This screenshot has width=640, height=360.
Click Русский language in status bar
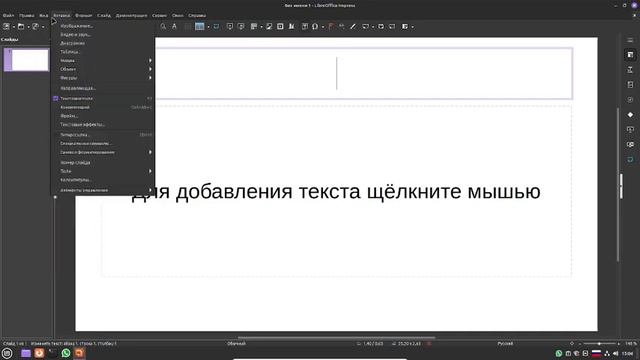click(x=505, y=344)
